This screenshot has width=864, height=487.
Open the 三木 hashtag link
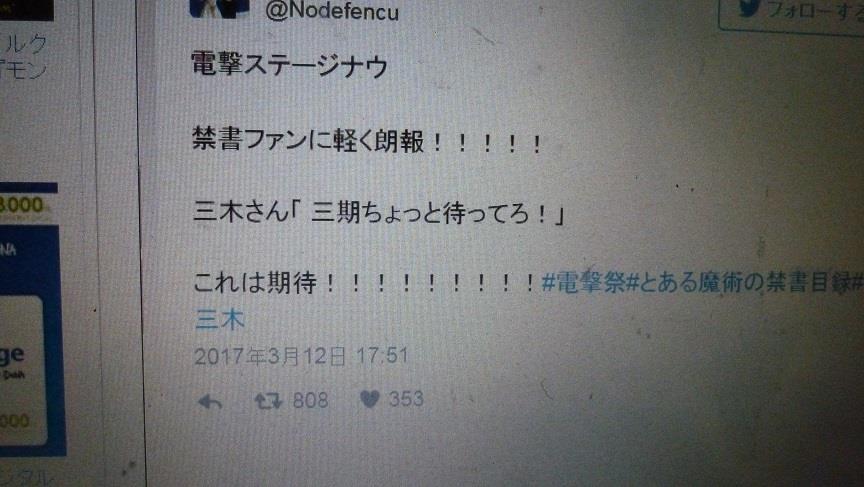tap(220, 320)
